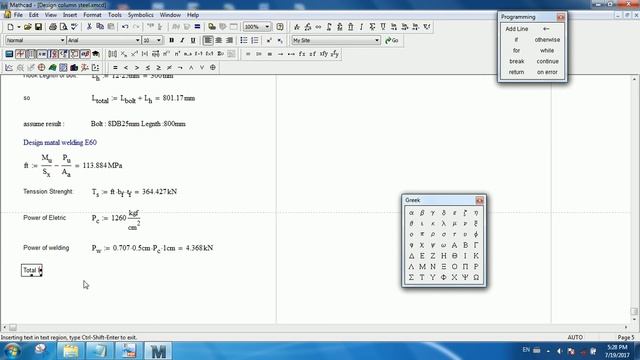
Task: Close the Greek palette
Action: click(479, 200)
